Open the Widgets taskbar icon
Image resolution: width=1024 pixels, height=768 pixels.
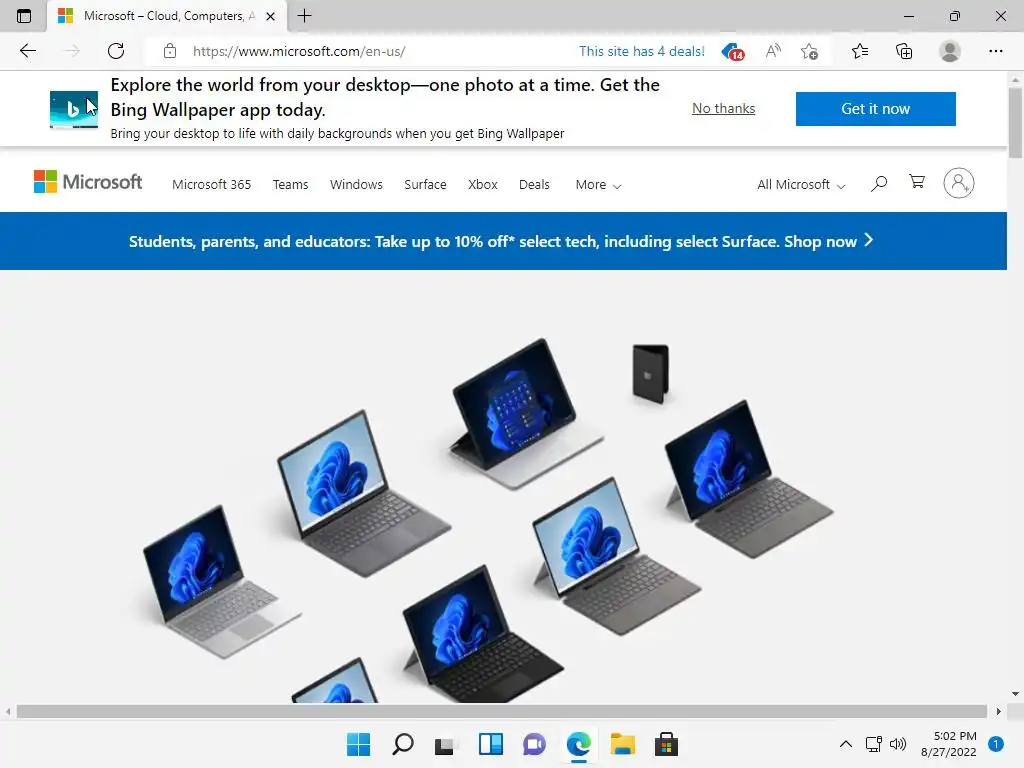(x=490, y=744)
